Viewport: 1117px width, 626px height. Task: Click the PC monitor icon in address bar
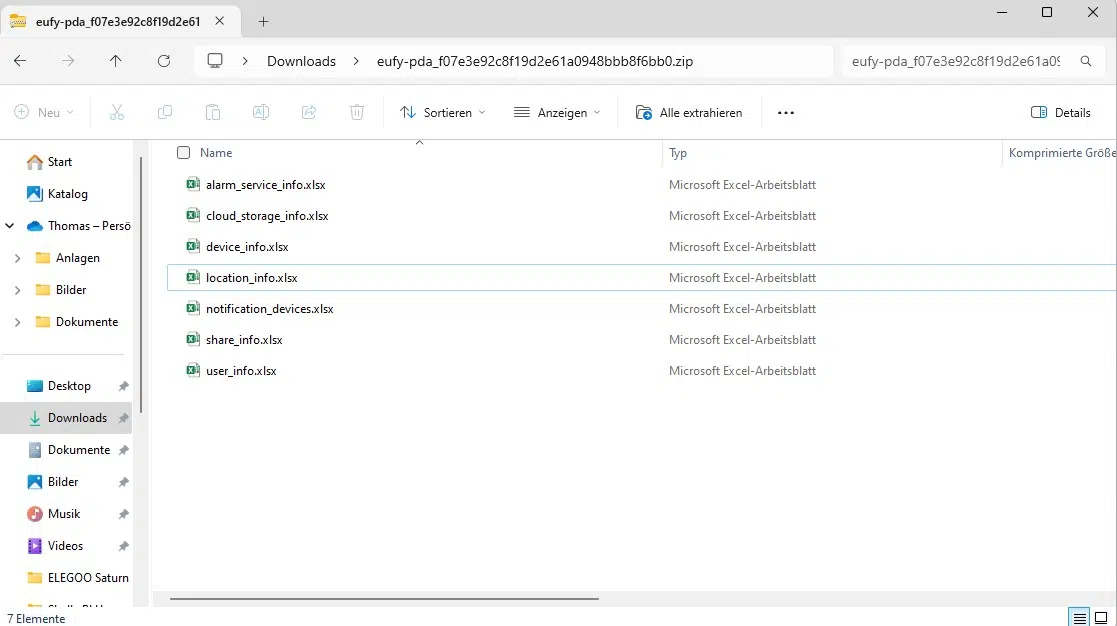coord(214,61)
